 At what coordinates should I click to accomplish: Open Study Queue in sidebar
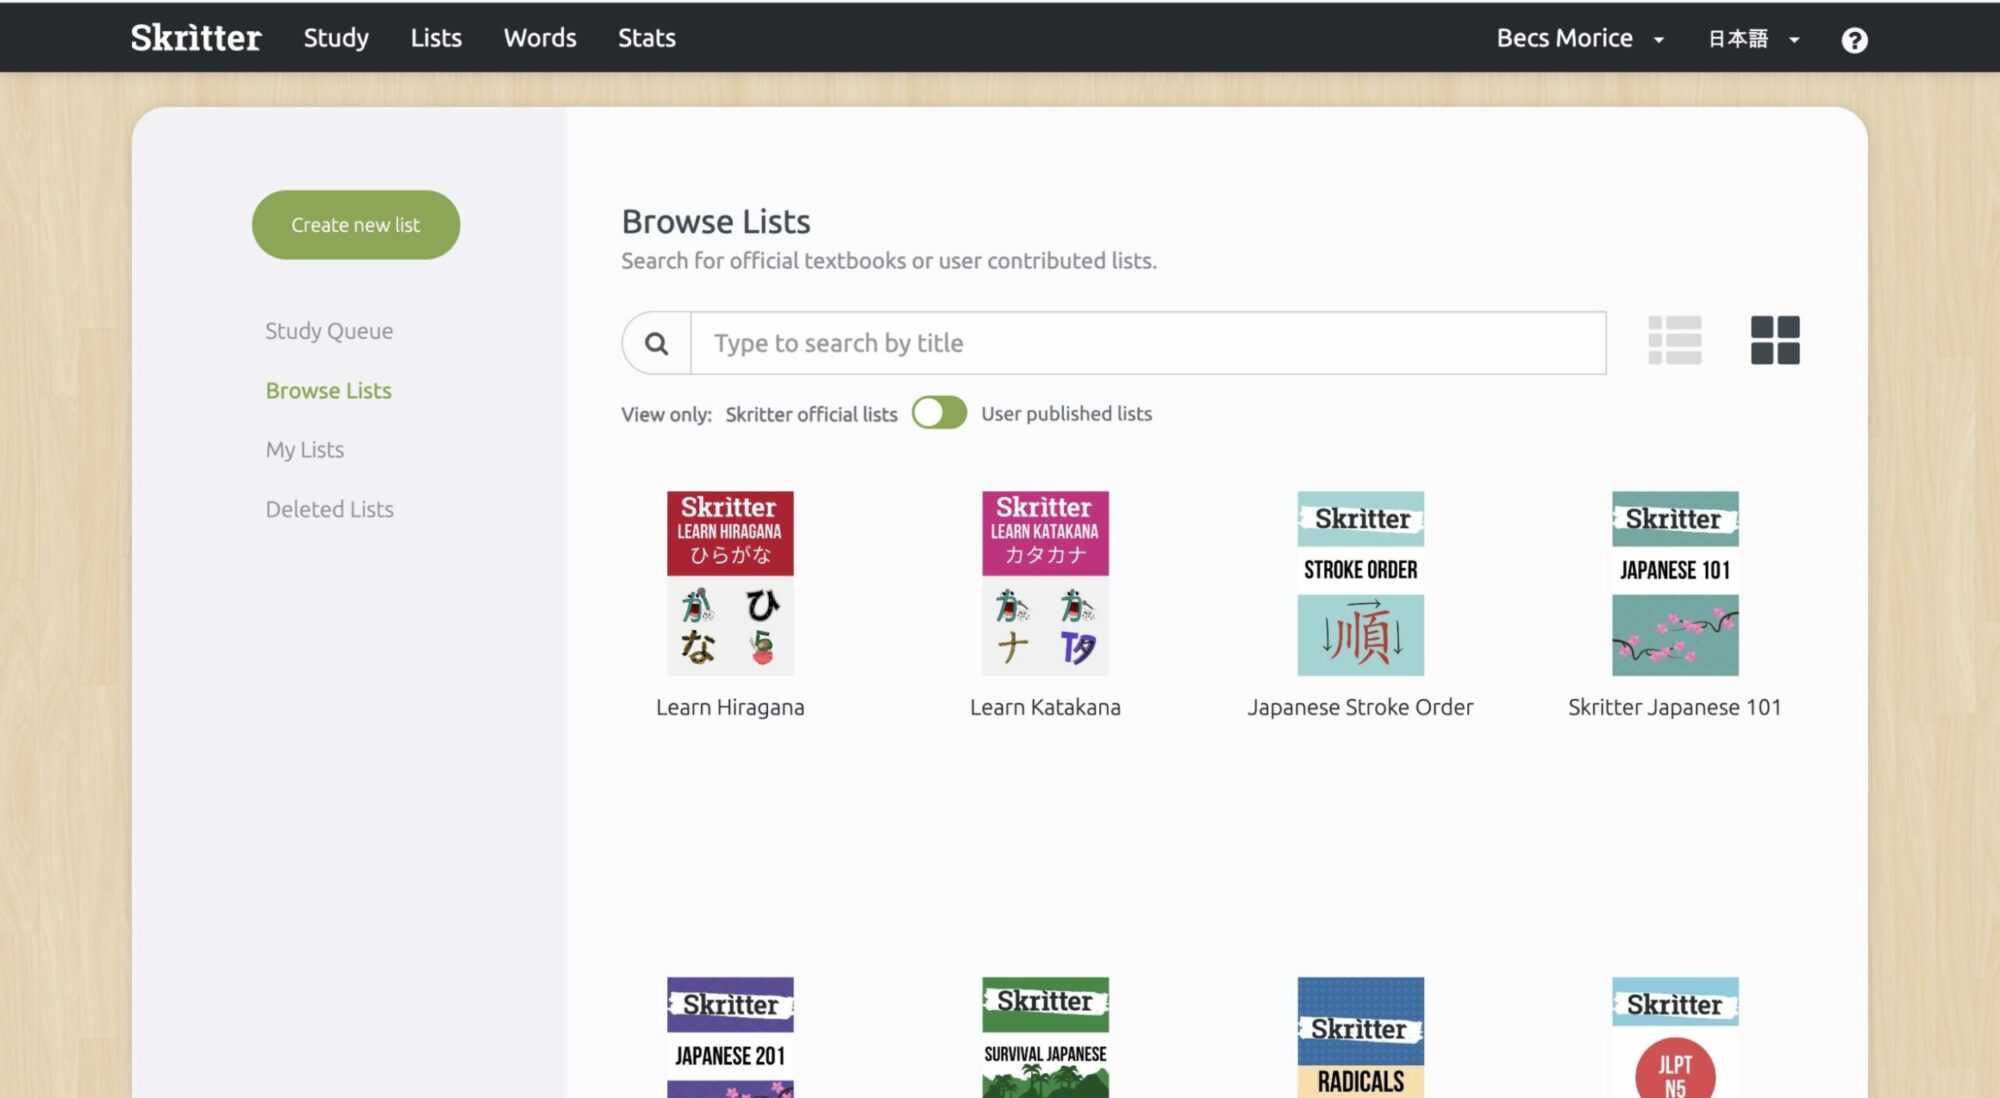pyautogui.click(x=329, y=331)
